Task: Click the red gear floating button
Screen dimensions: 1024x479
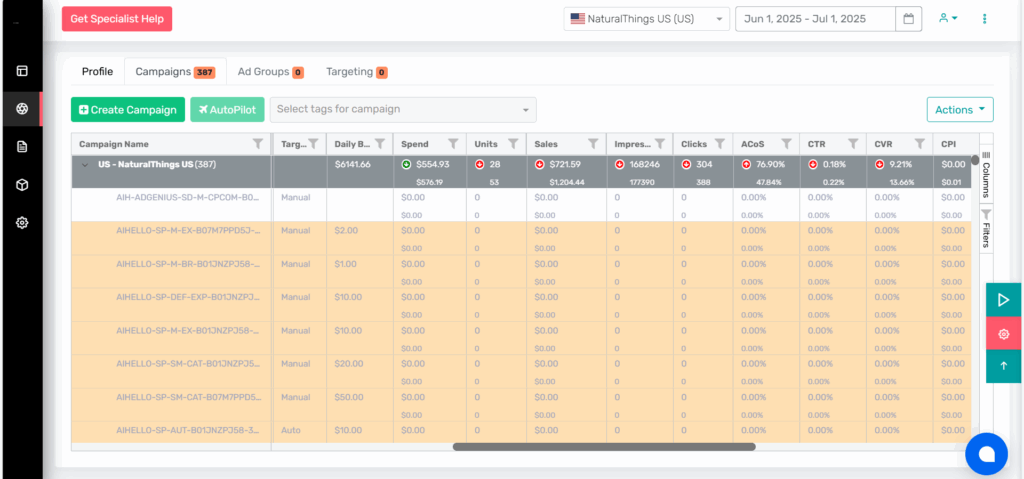Action: coord(1003,334)
